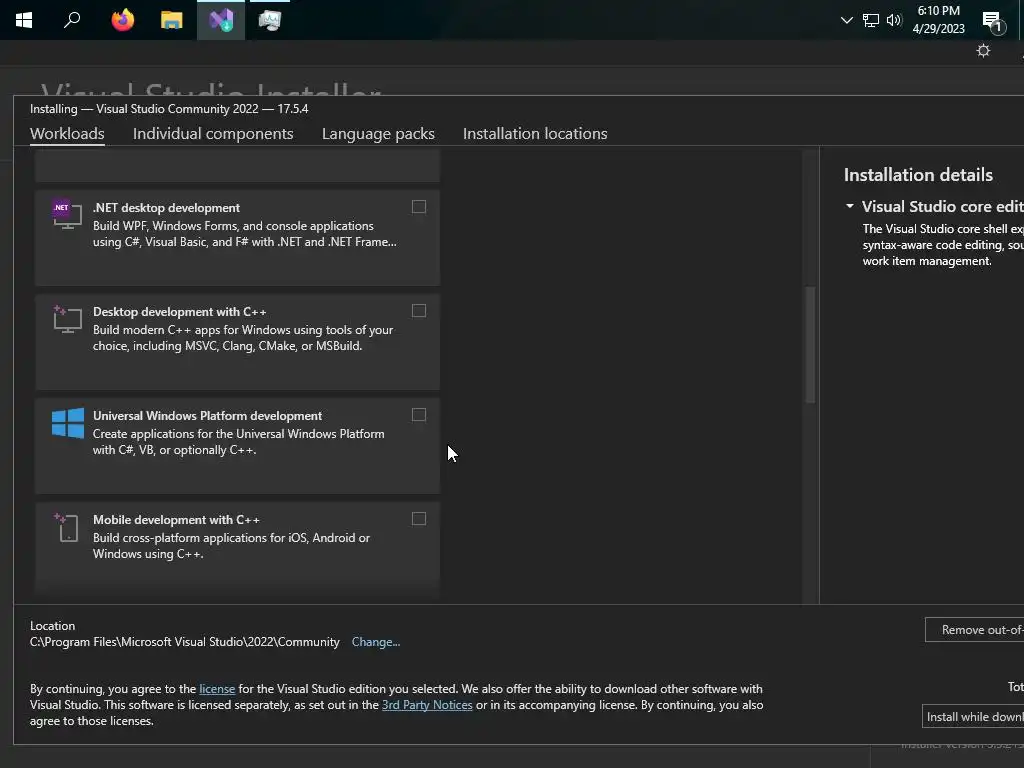The image size is (1024, 768).
Task: Open Install while downloading dropdown
Action: [x=973, y=716]
